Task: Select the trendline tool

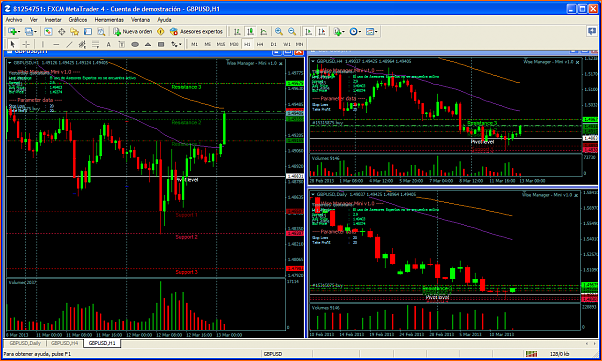Action: pos(69,45)
